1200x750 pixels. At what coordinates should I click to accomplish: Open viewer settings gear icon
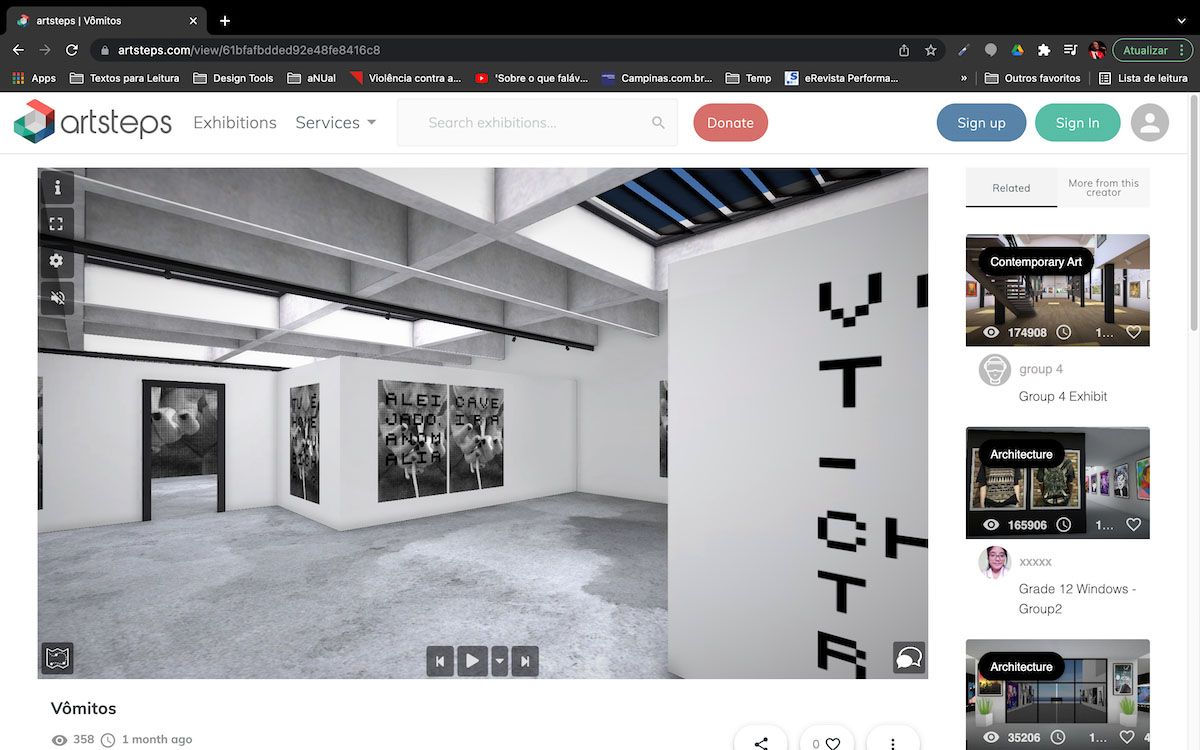[x=57, y=260]
